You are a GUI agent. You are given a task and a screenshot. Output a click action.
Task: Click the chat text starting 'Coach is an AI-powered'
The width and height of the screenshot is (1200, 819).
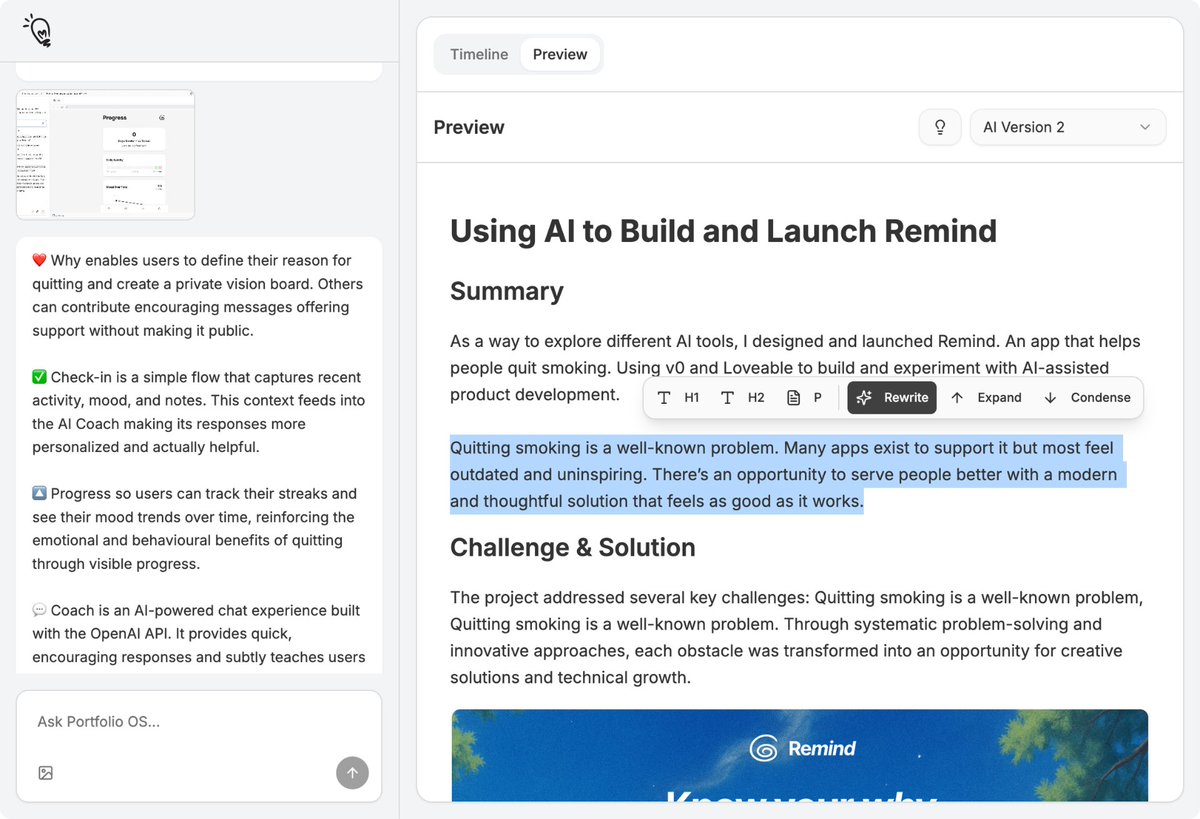198,634
